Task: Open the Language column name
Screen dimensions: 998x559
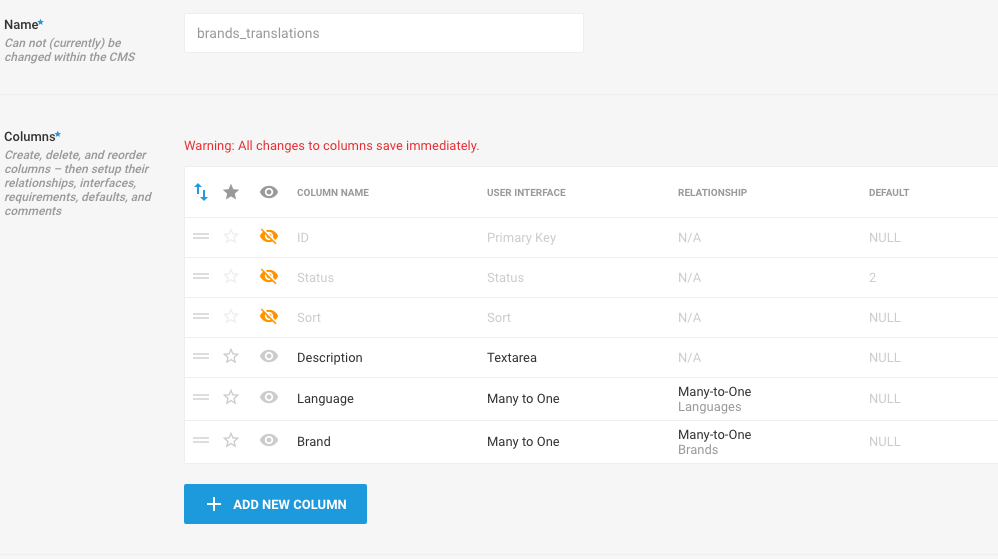Action: click(325, 399)
